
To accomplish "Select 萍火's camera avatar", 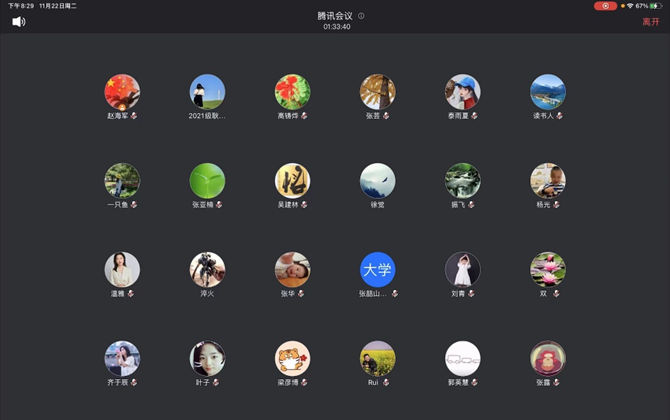I will point(207,270).
